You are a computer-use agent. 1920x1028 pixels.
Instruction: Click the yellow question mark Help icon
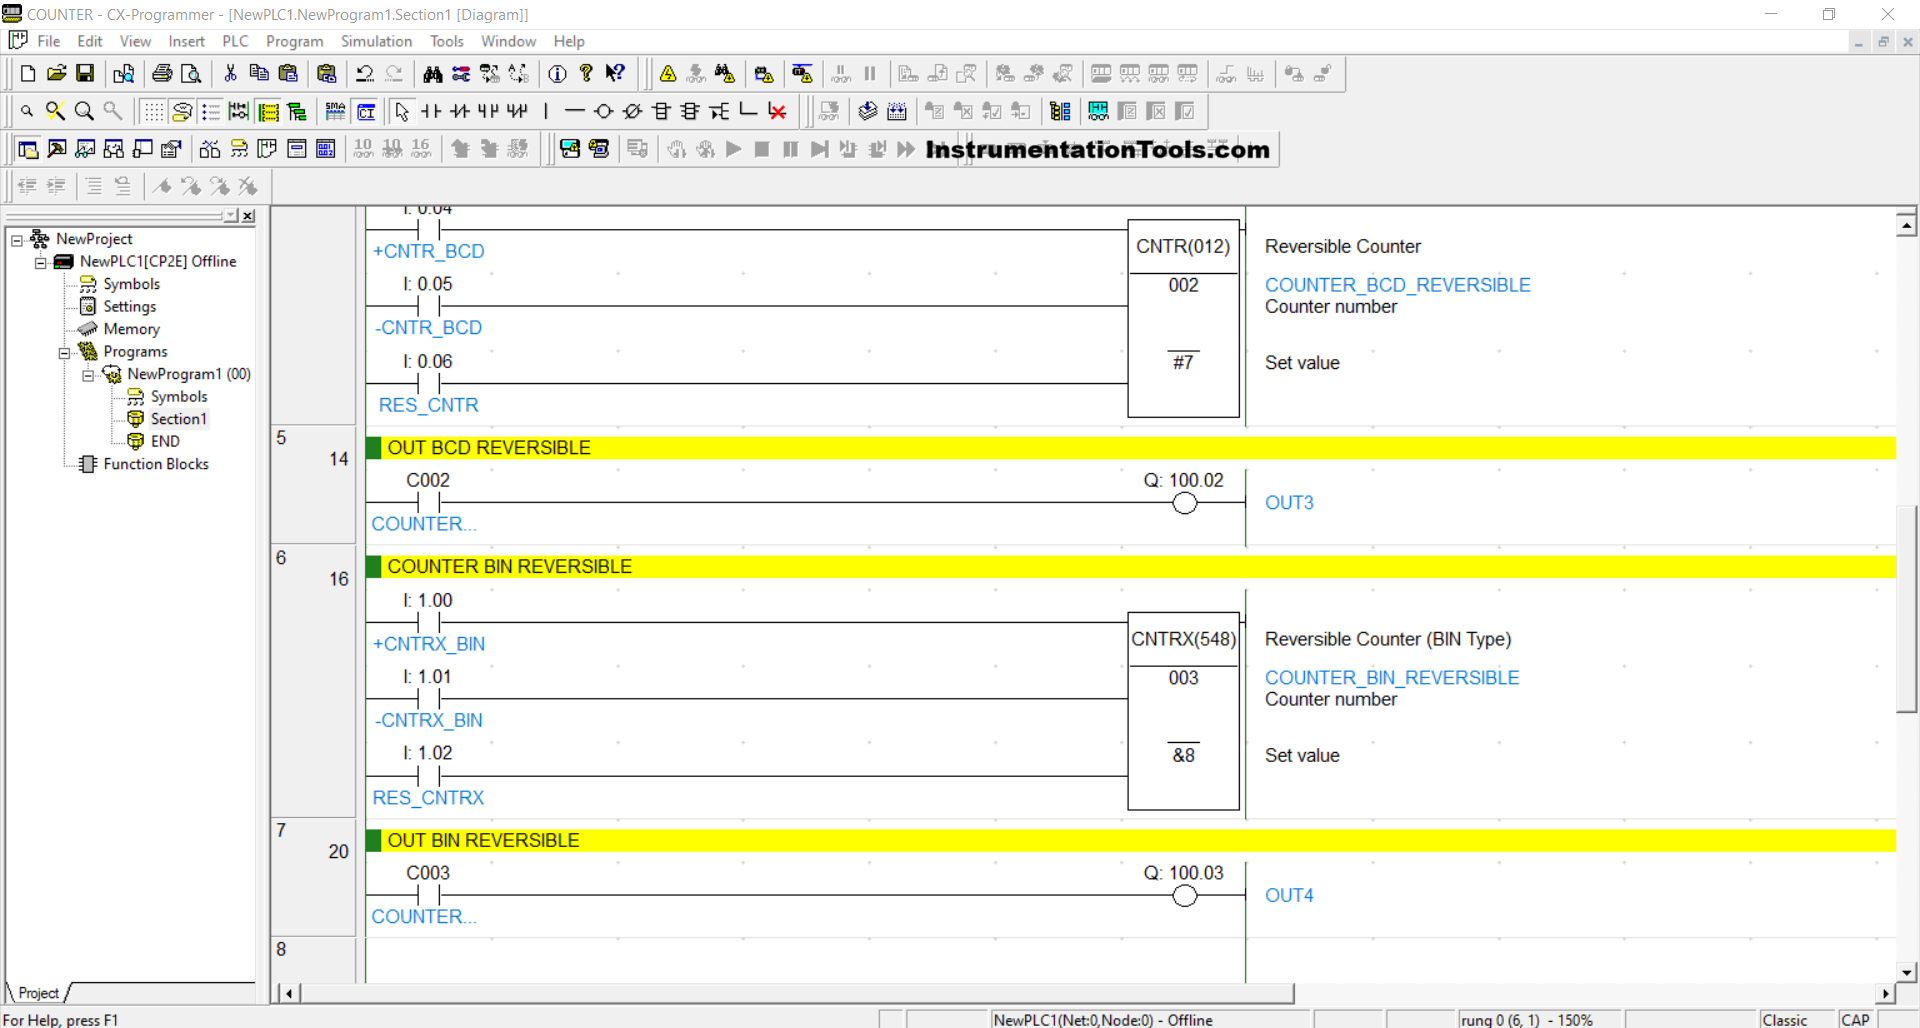click(587, 74)
